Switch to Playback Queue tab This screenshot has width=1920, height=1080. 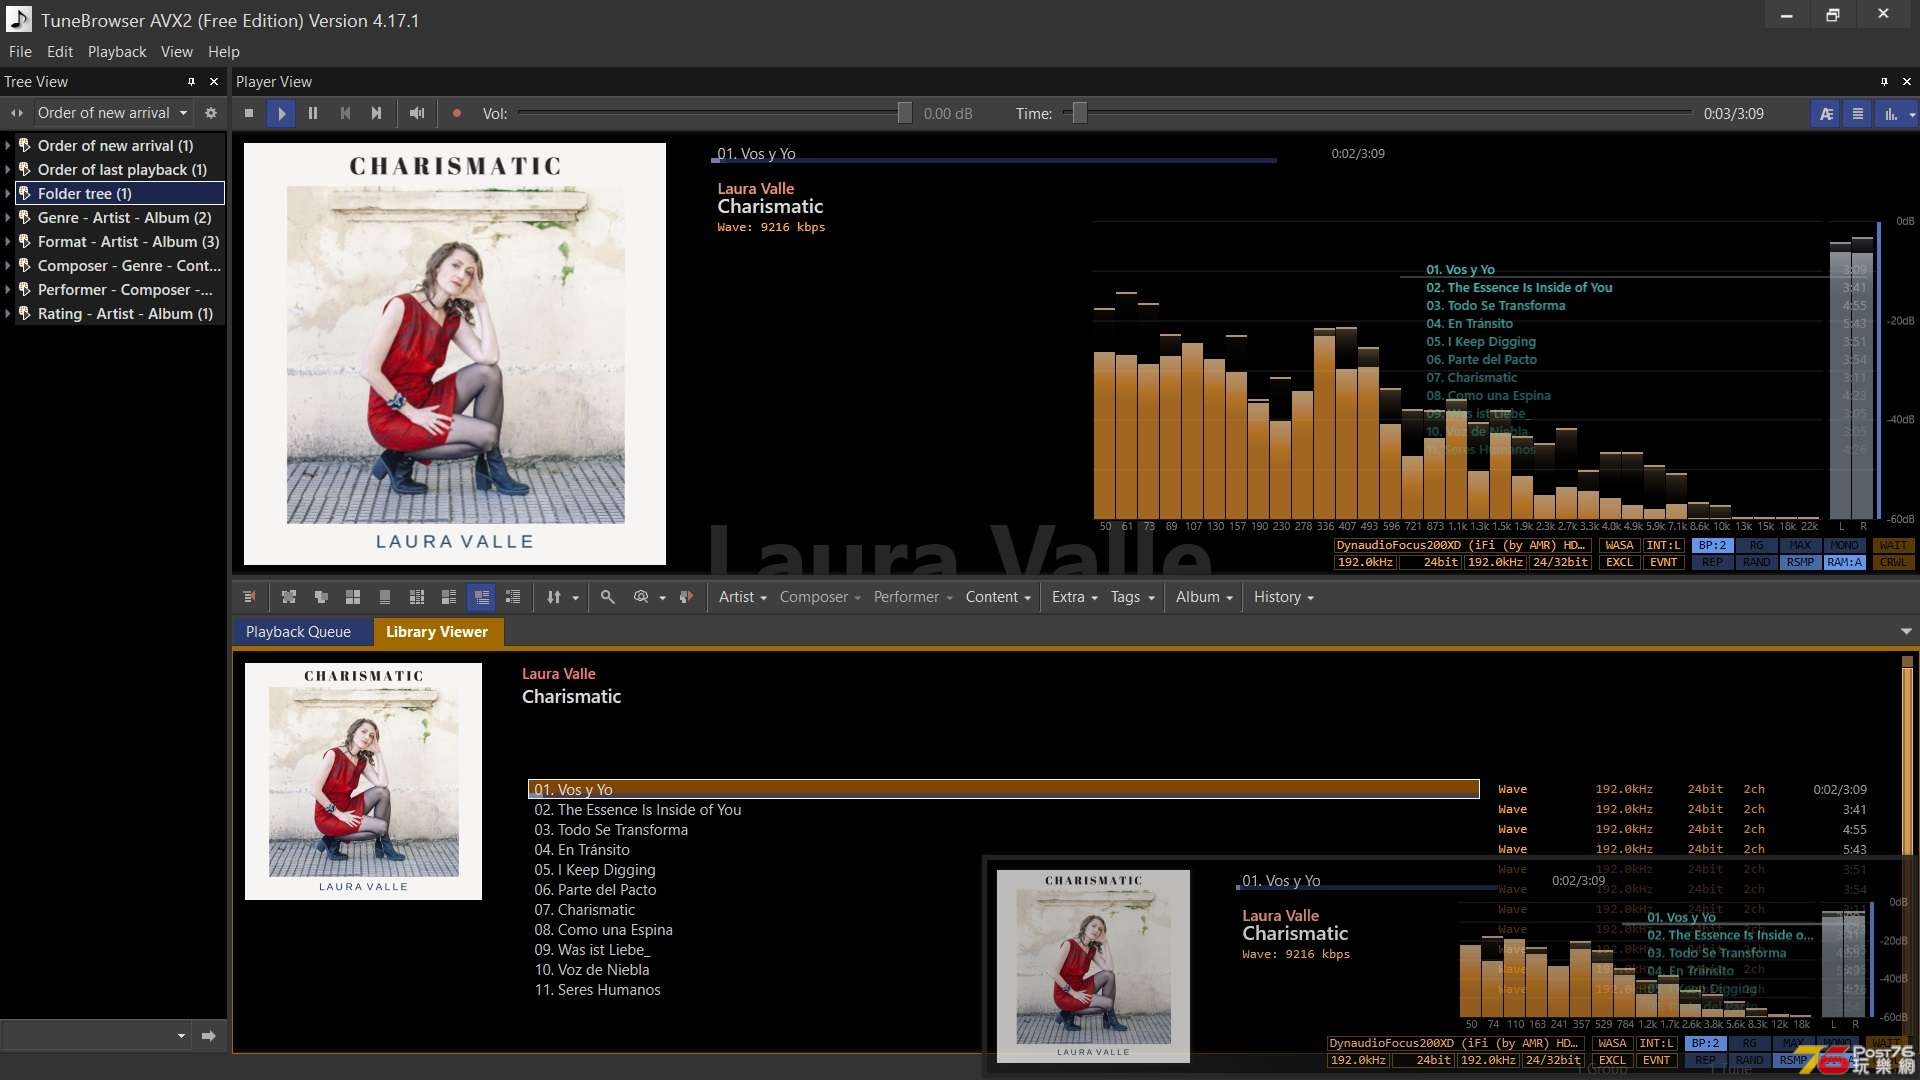point(298,630)
